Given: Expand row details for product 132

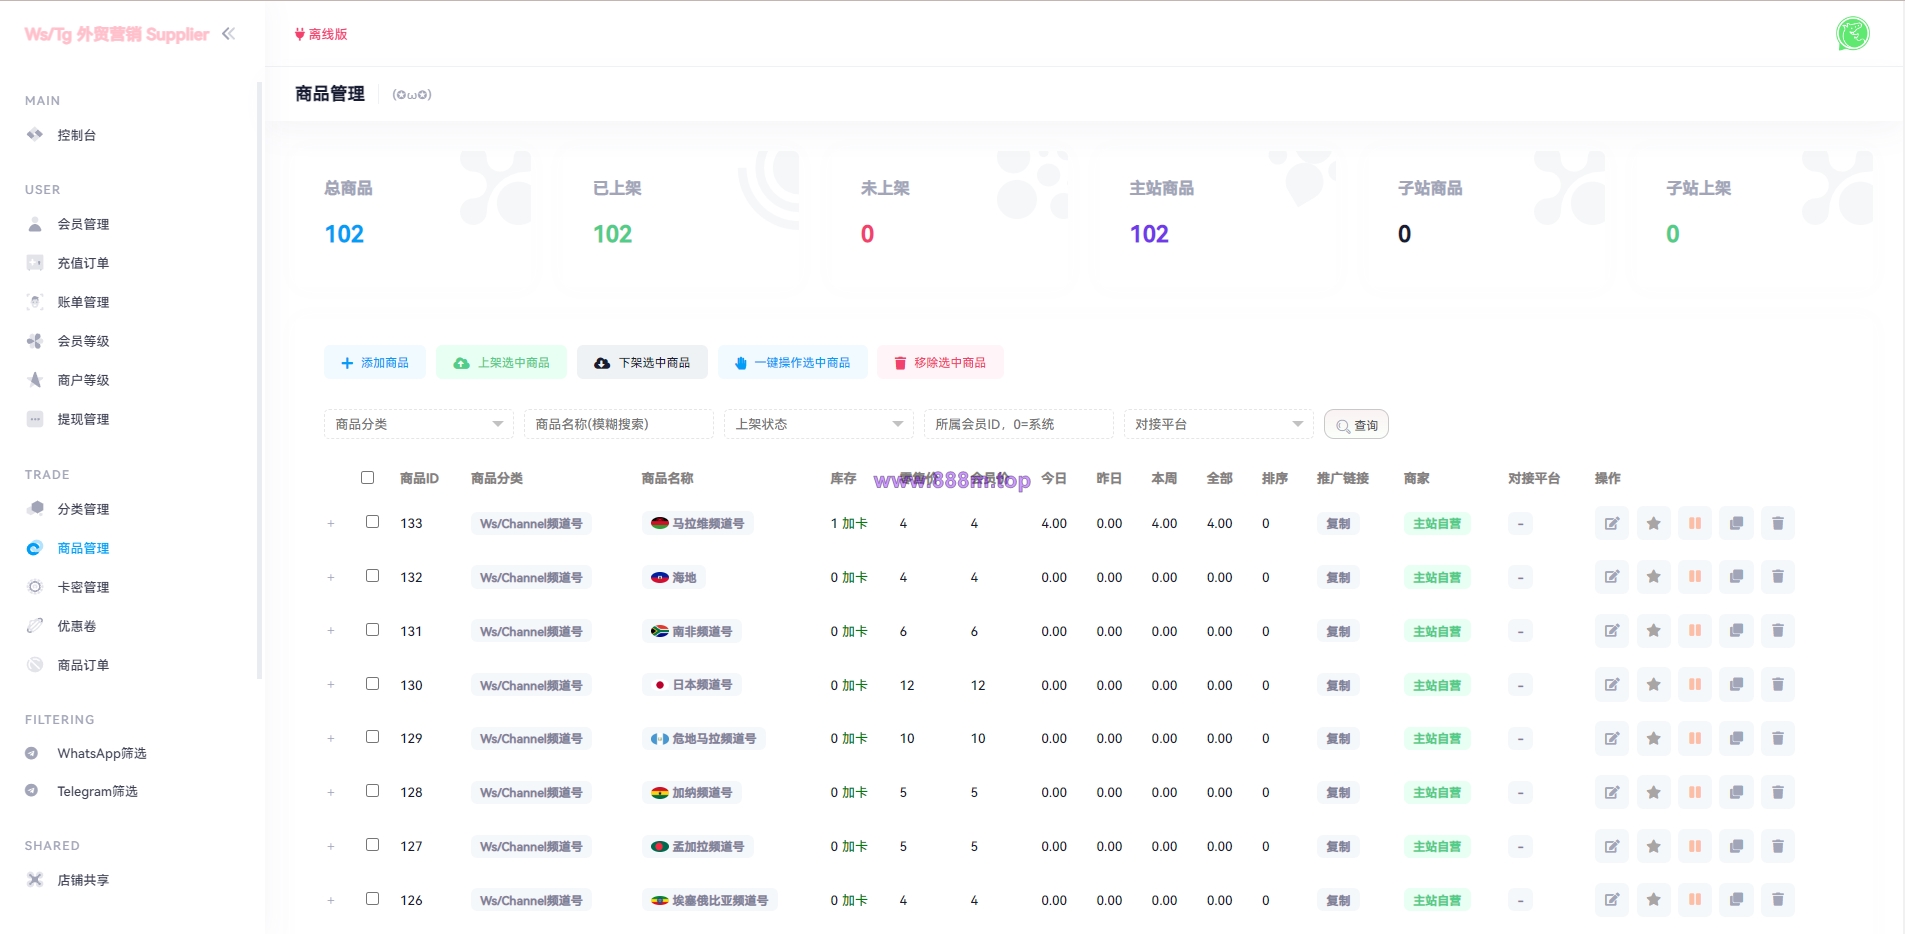Looking at the screenshot, I should point(331,578).
